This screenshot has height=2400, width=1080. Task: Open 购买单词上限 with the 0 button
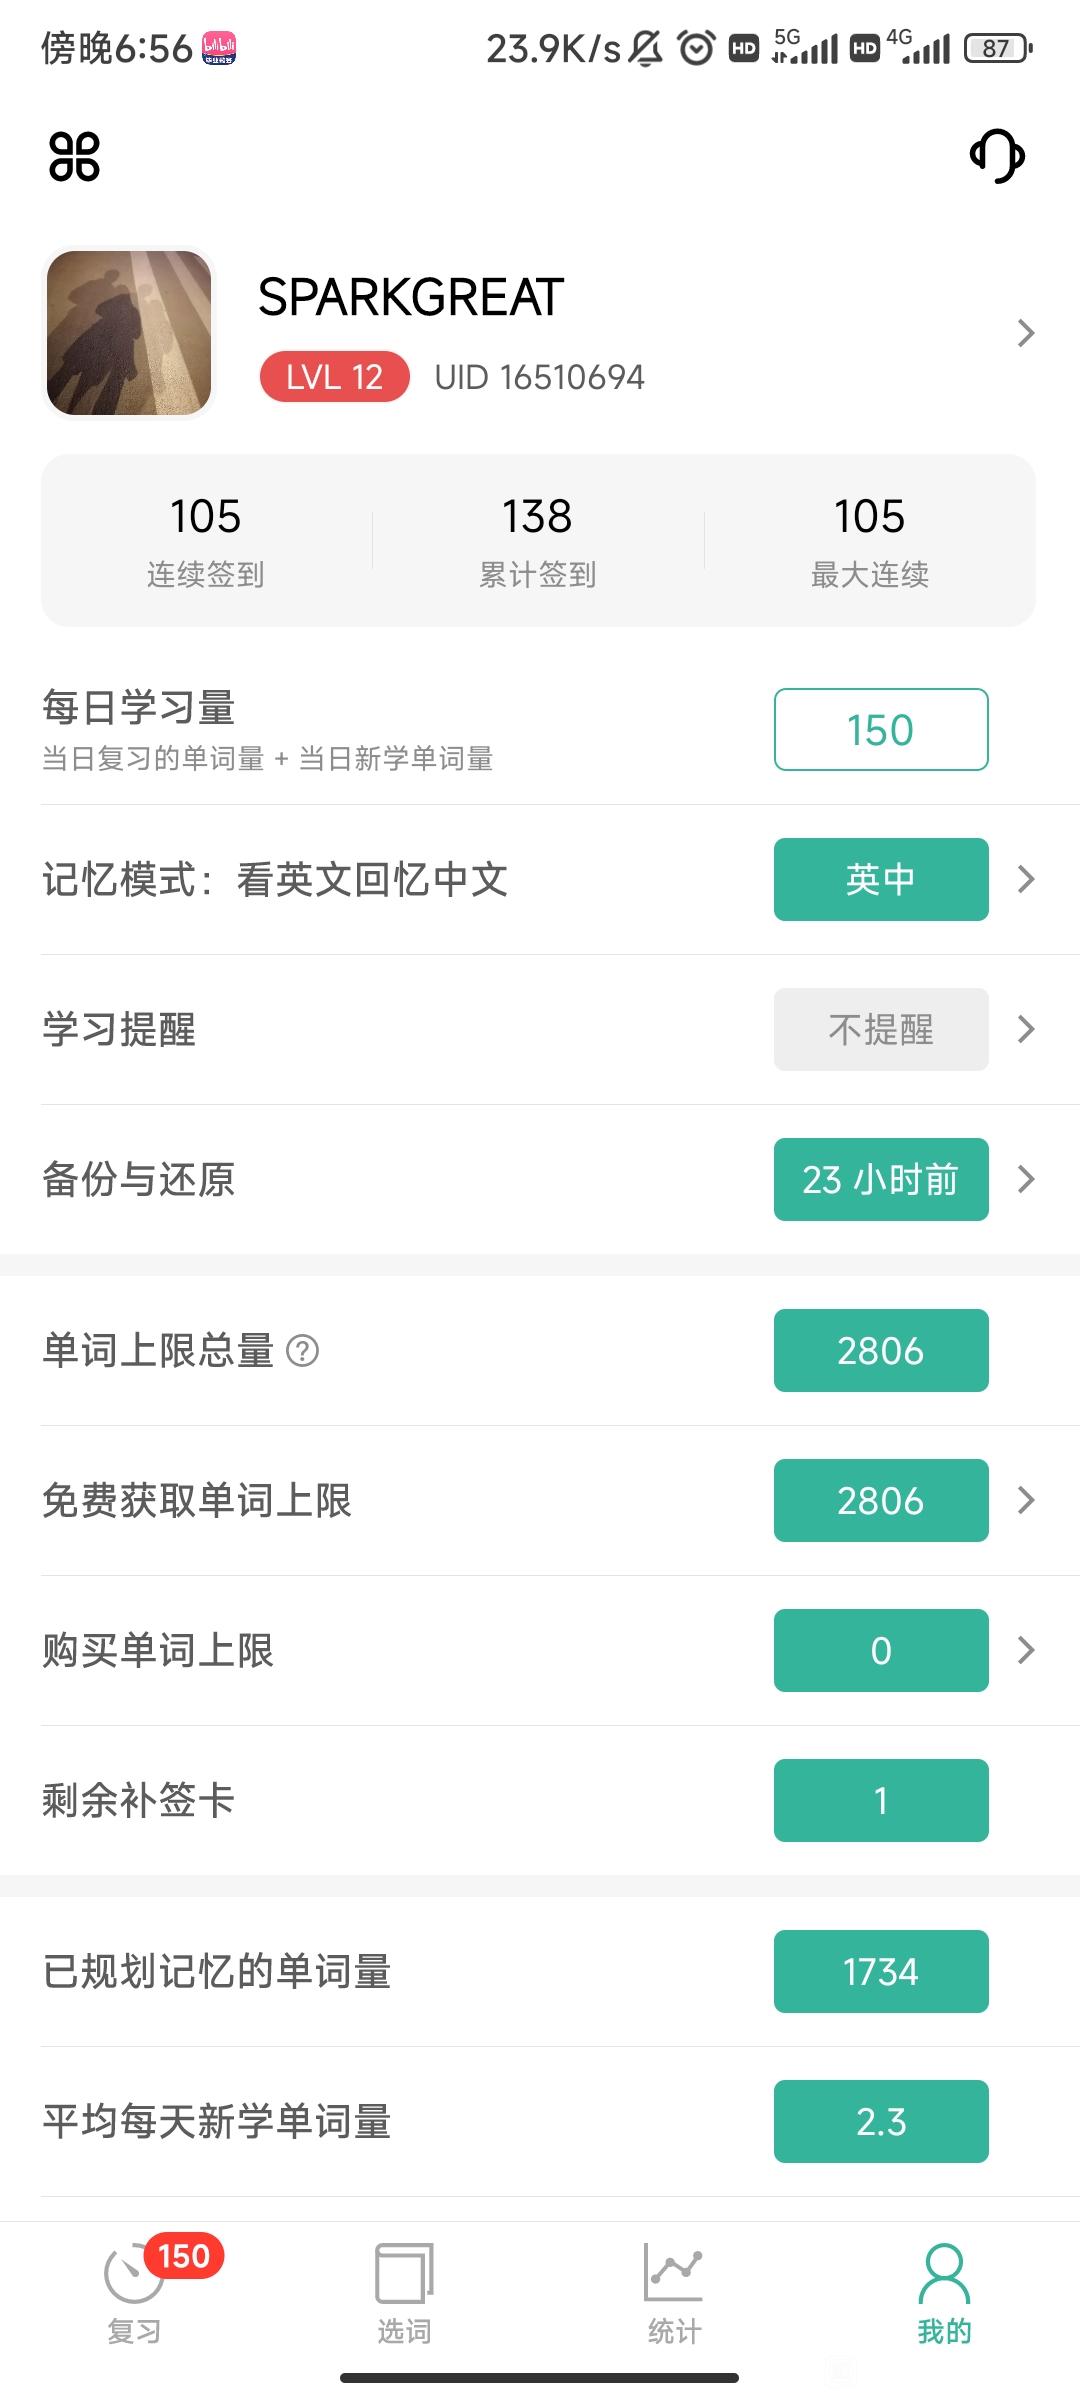tap(881, 1650)
